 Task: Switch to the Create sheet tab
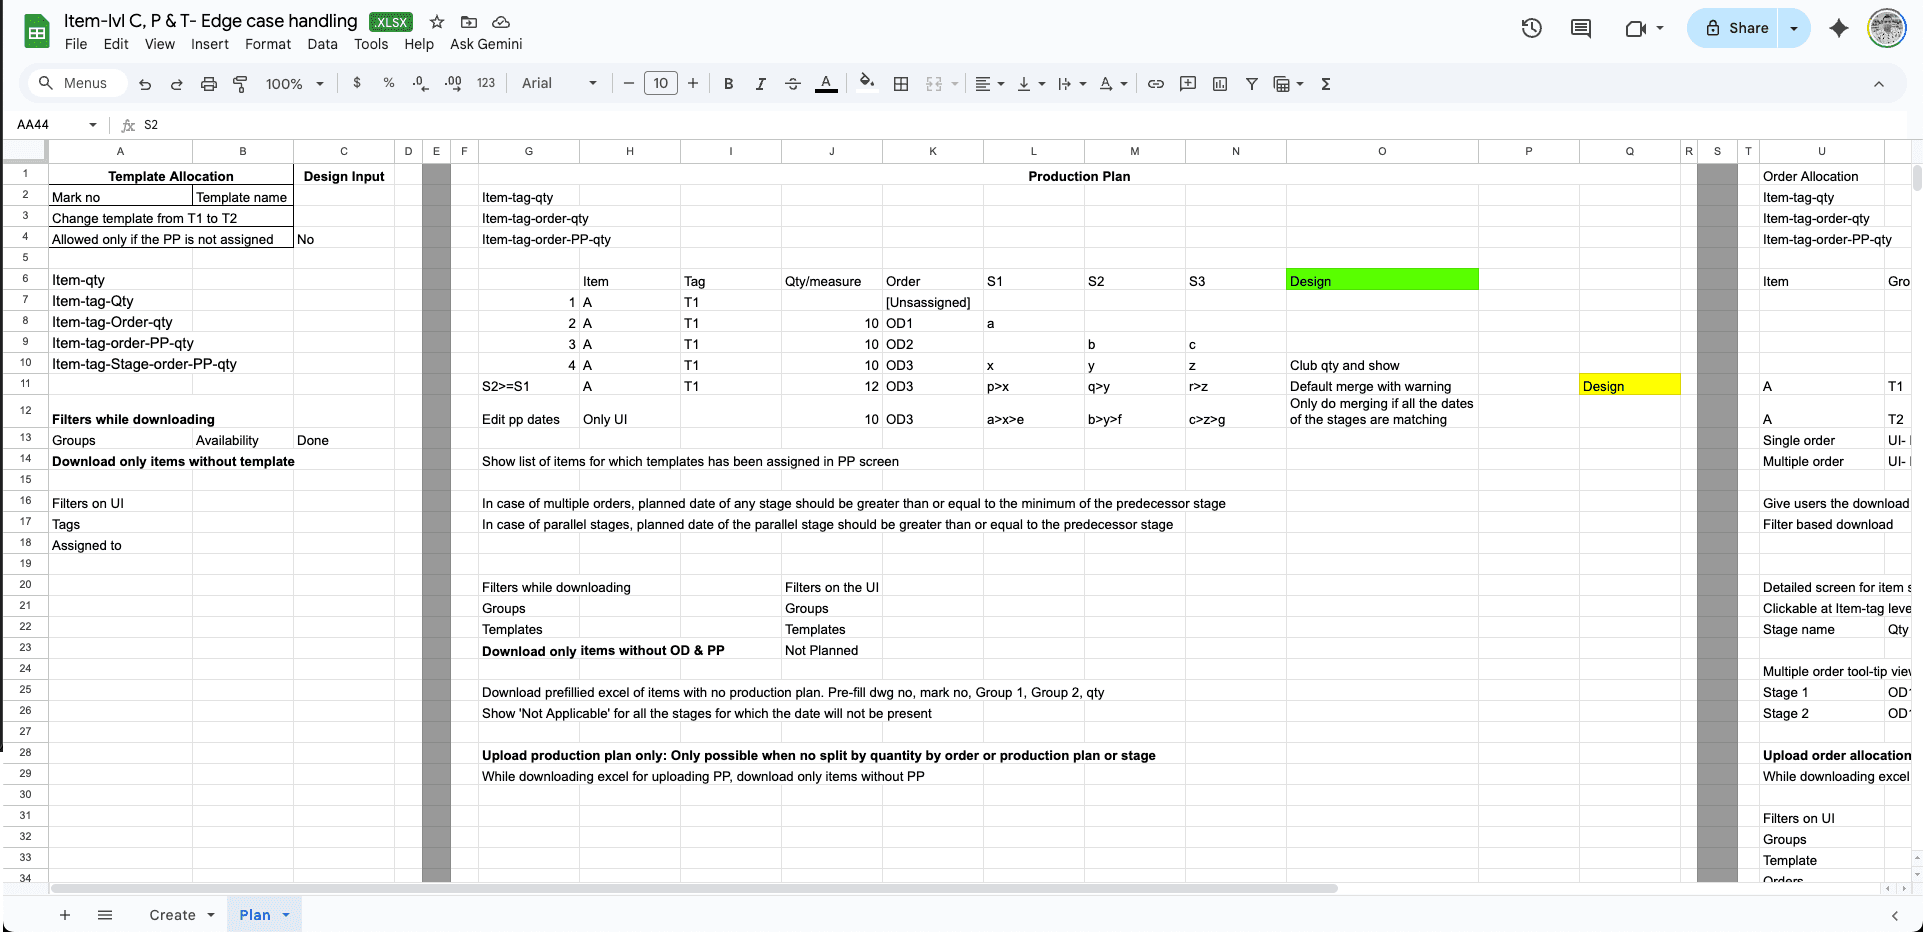coord(181,914)
